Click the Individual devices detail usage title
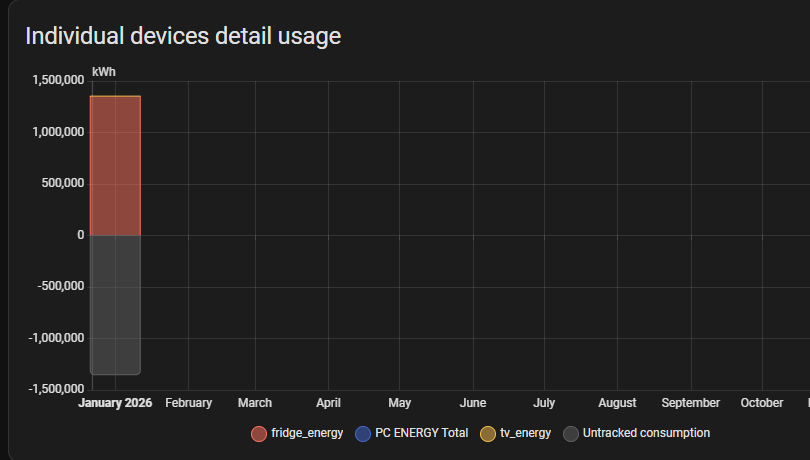This screenshot has height=460, width=810. point(183,36)
